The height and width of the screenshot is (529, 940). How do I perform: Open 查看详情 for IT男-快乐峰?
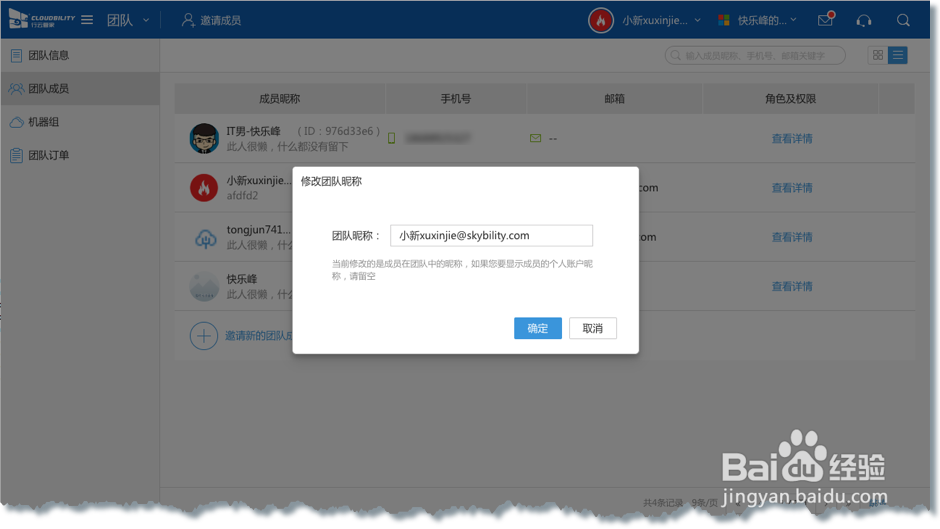[x=792, y=139]
